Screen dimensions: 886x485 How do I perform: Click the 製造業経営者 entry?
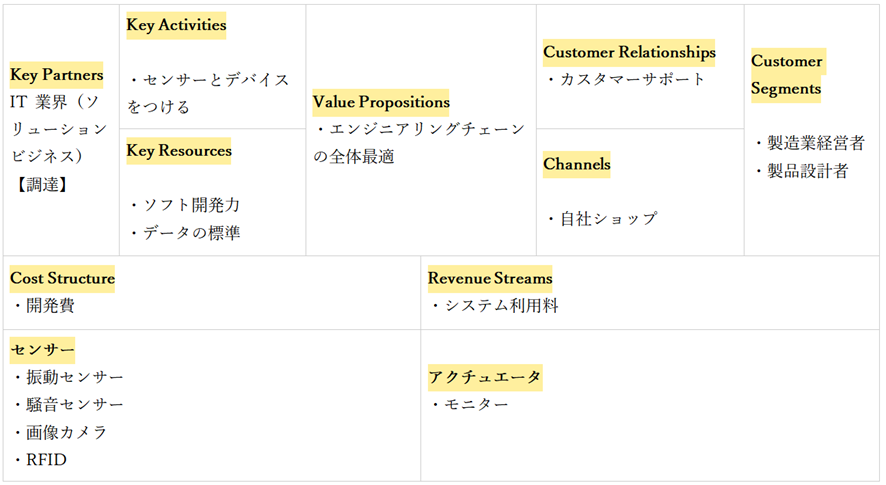(x=815, y=143)
